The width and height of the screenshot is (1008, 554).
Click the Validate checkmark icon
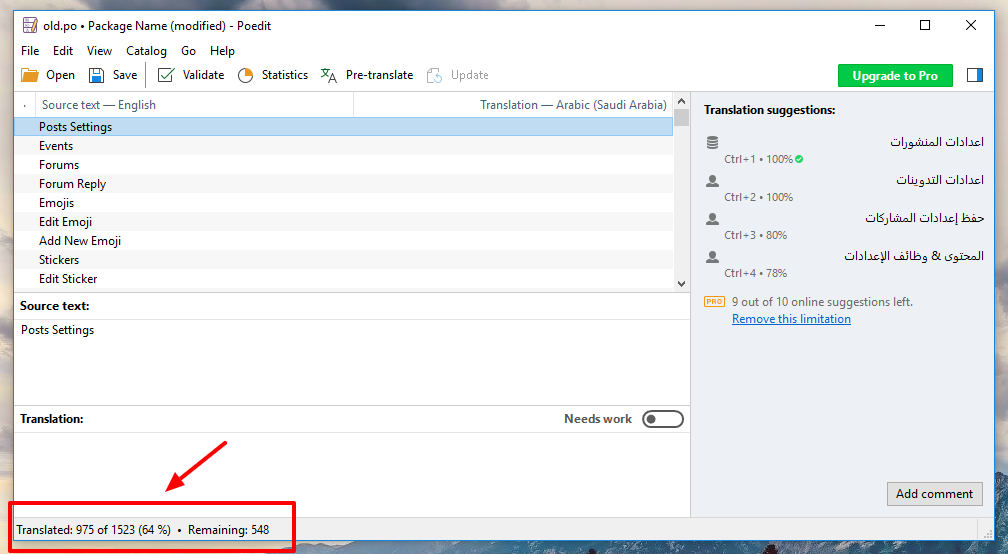166,75
